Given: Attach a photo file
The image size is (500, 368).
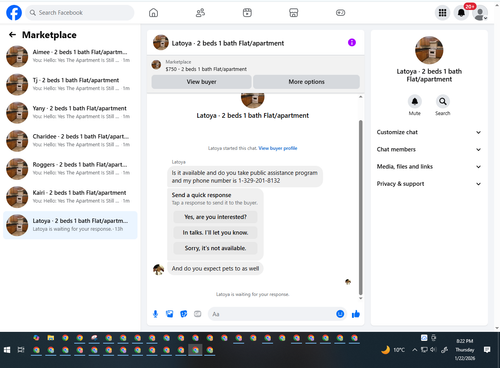Looking at the screenshot, I should tap(170, 314).
